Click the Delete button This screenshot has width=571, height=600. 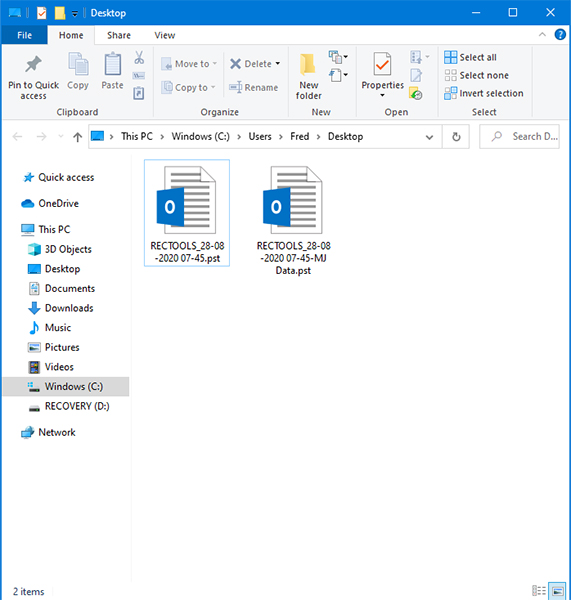251,64
